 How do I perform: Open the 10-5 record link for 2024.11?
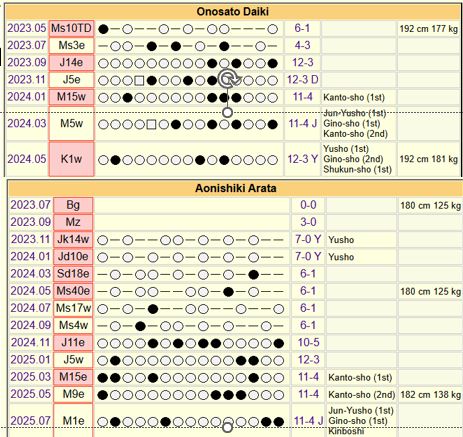pyautogui.click(x=308, y=342)
